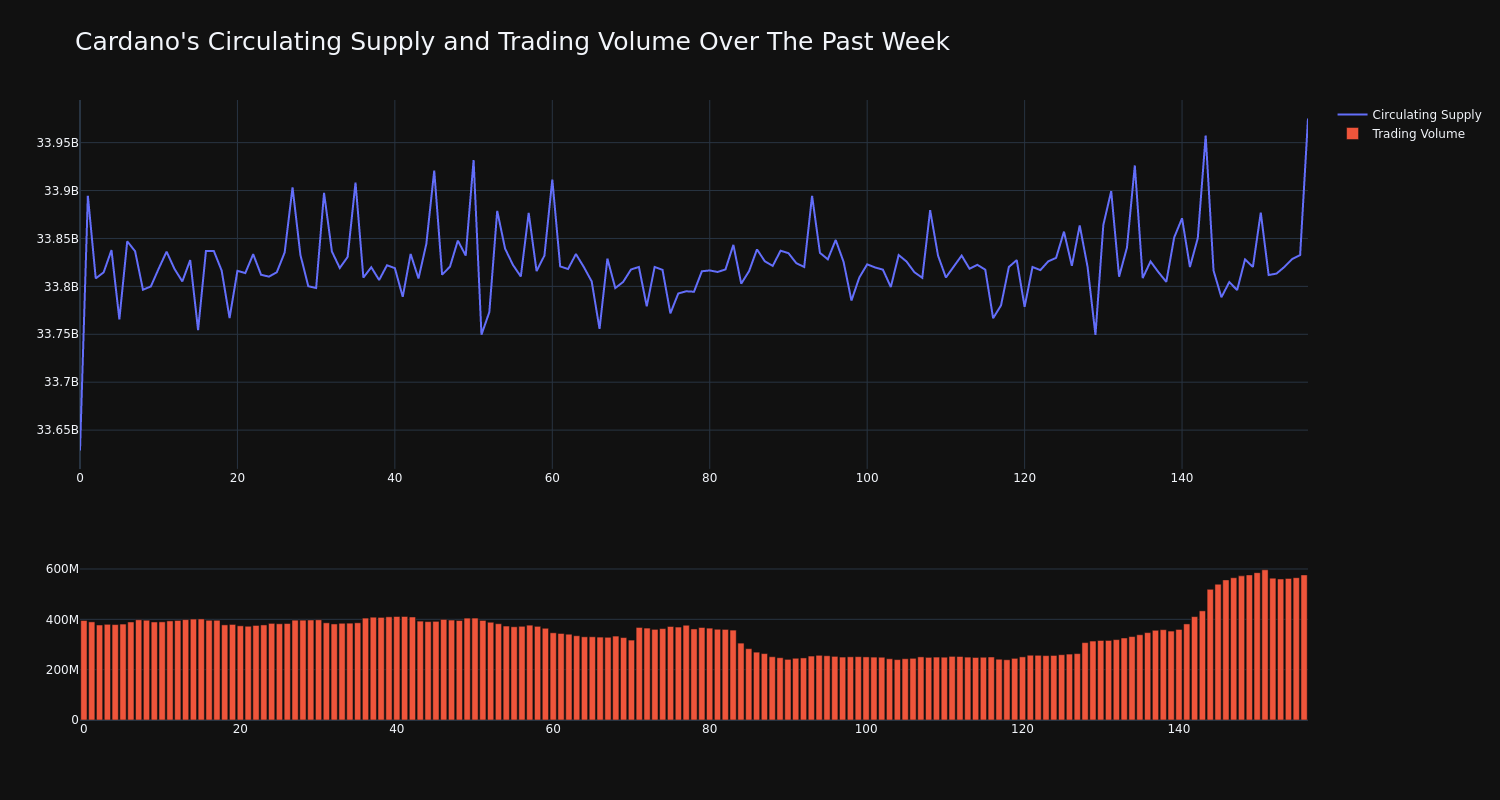The width and height of the screenshot is (1500, 800).
Task: Click the tallest trading volume bar near 600M
Action: 1265,645
